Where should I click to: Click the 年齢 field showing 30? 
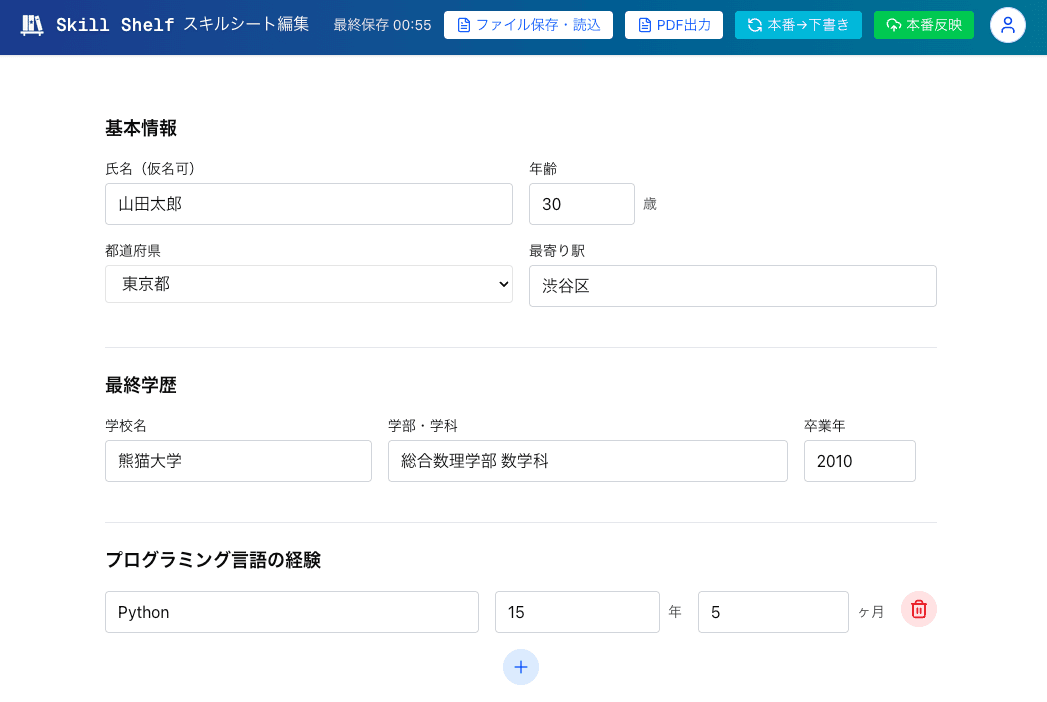pyautogui.click(x=582, y=204)
